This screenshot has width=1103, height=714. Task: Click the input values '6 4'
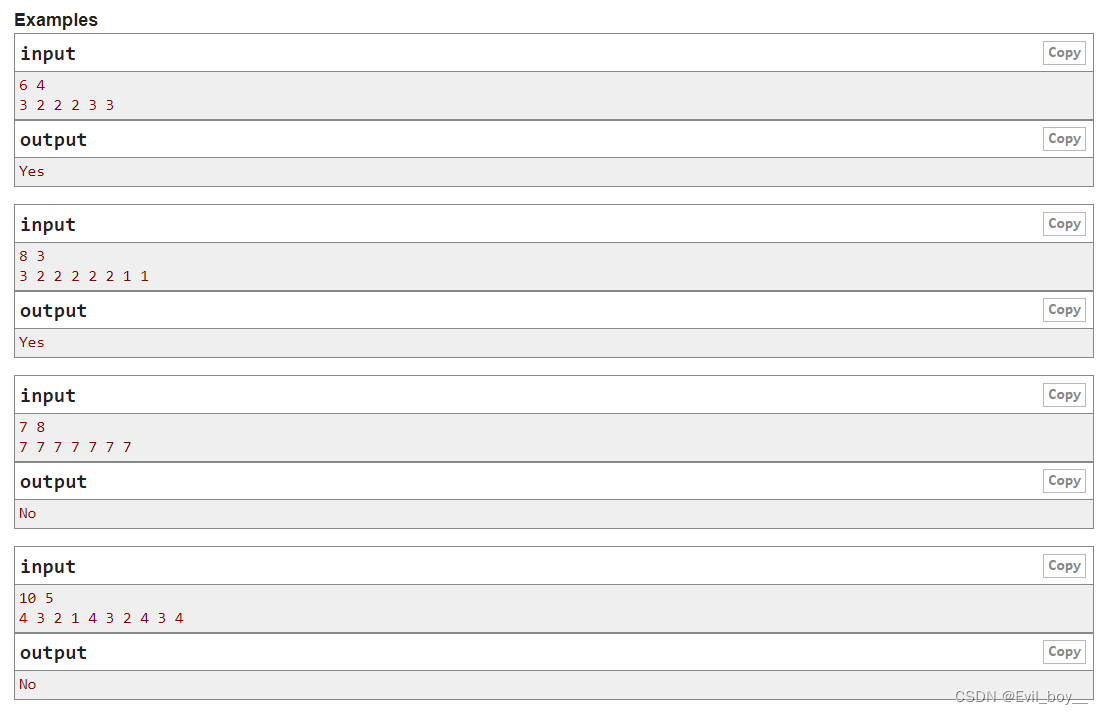pos(30,85)
